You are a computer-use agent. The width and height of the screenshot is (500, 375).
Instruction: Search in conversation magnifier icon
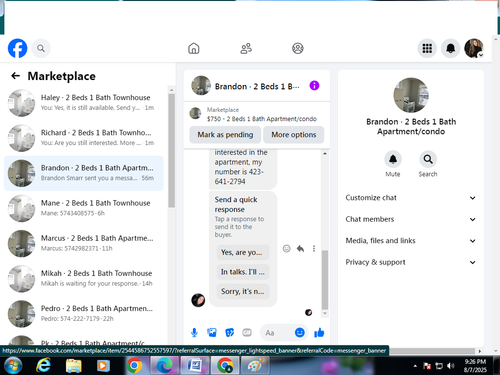(428, 159)
